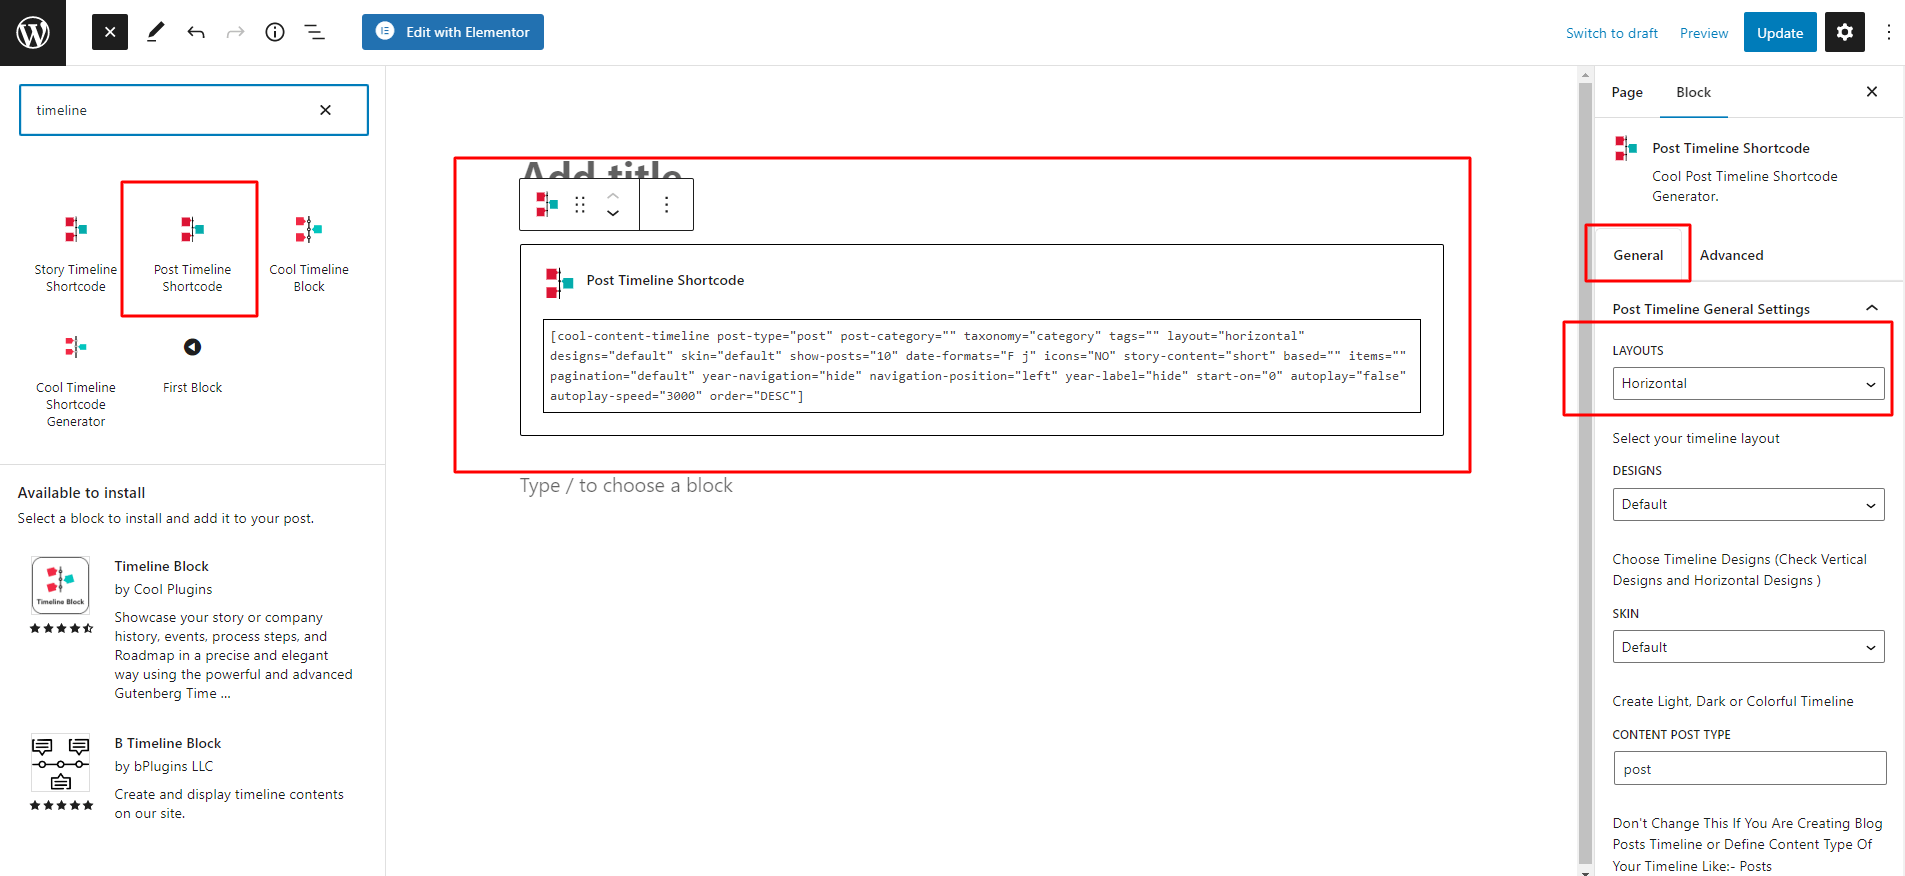This screenshot has width=1905, height=876.
Task: Clear the timeline search field
Action: point(325,110)
